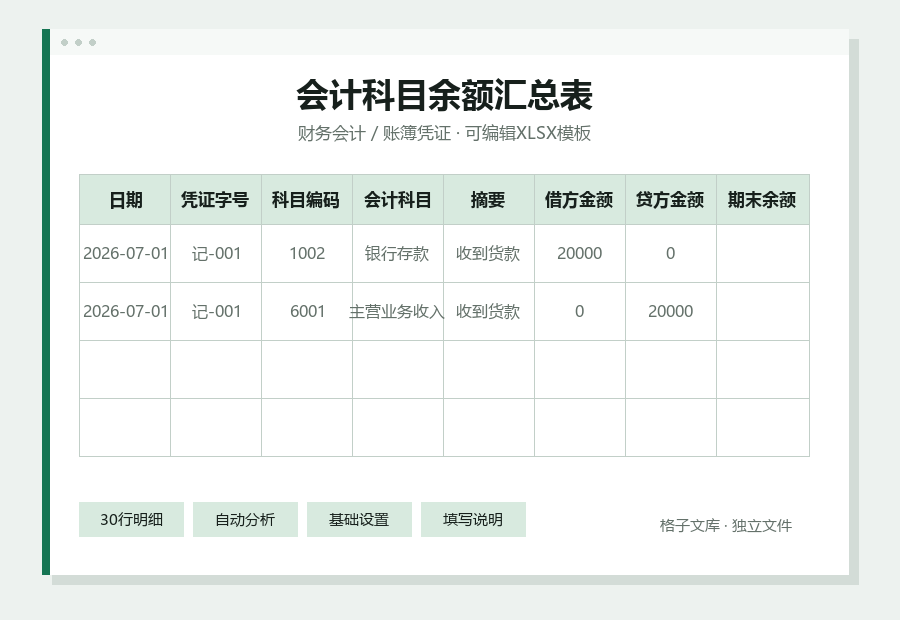This screenshot has width=900, height=620.
Task: Select the 凭证字号 column header
Action: coord(216,200)
